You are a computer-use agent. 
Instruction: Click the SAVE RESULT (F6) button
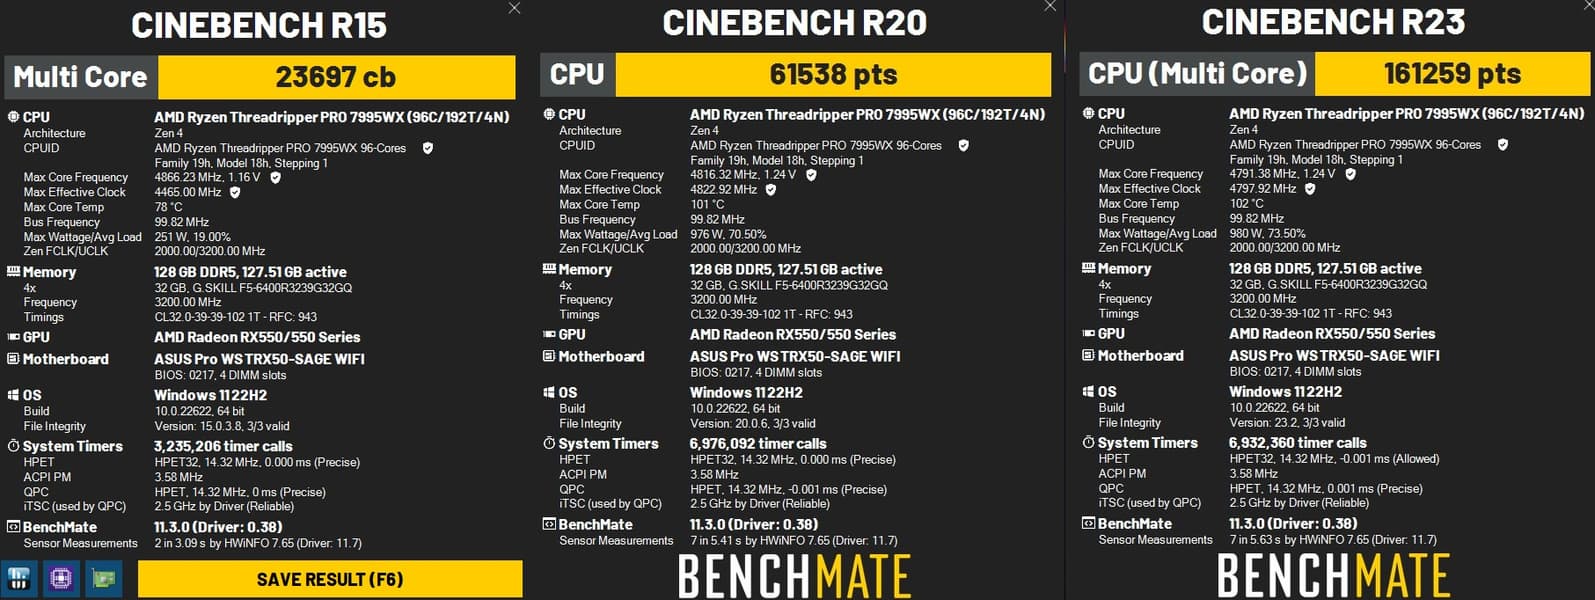click(329, 579)
